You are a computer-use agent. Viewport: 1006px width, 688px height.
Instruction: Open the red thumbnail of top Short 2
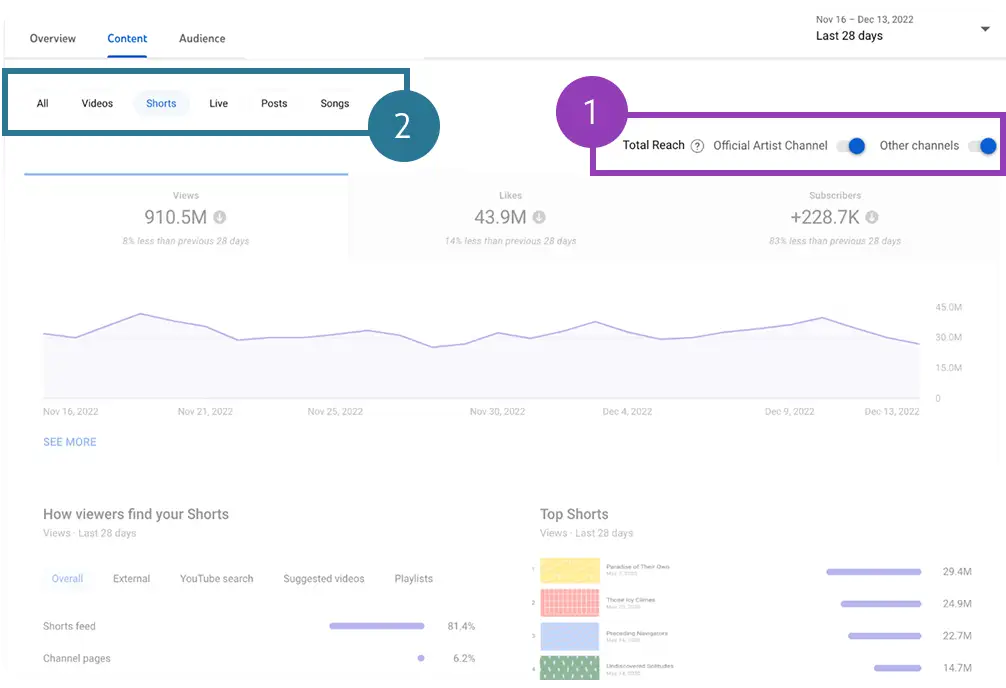(x=570, y=603)
